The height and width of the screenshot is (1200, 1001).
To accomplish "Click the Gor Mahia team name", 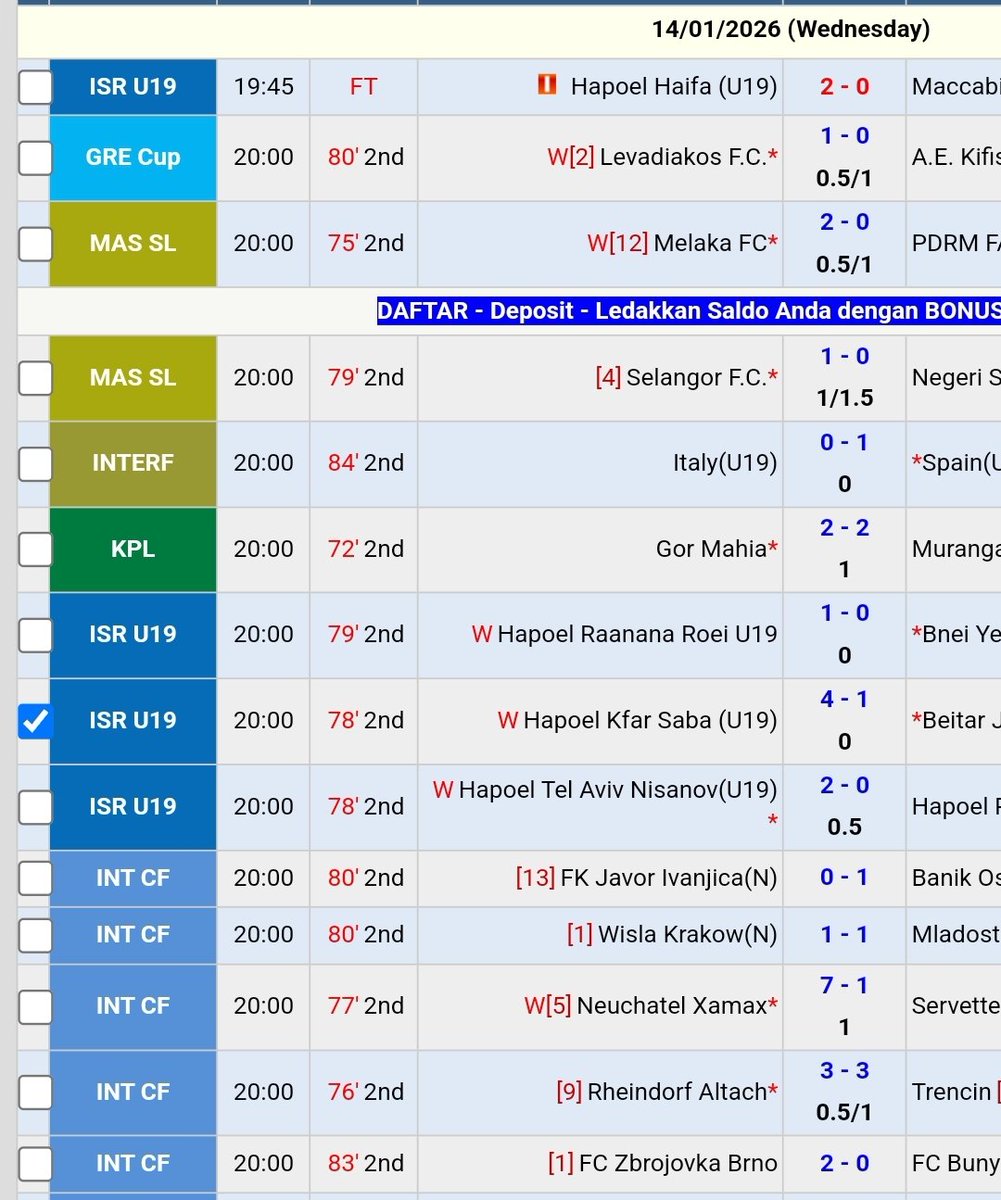I will [x=711, y=549].
